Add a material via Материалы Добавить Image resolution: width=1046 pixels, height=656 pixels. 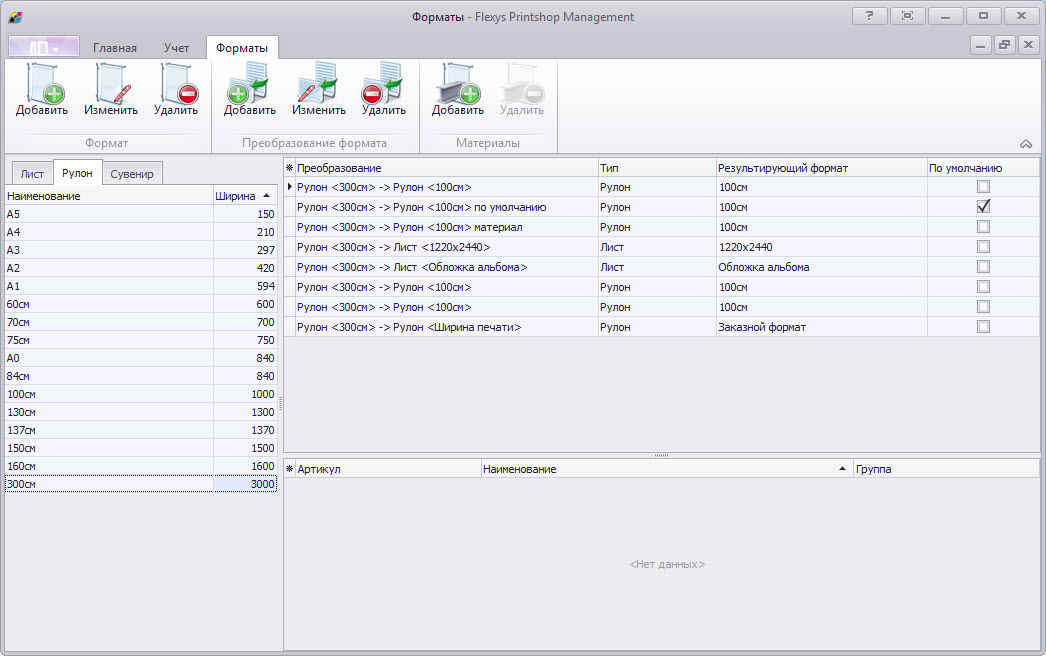(458, 90)
